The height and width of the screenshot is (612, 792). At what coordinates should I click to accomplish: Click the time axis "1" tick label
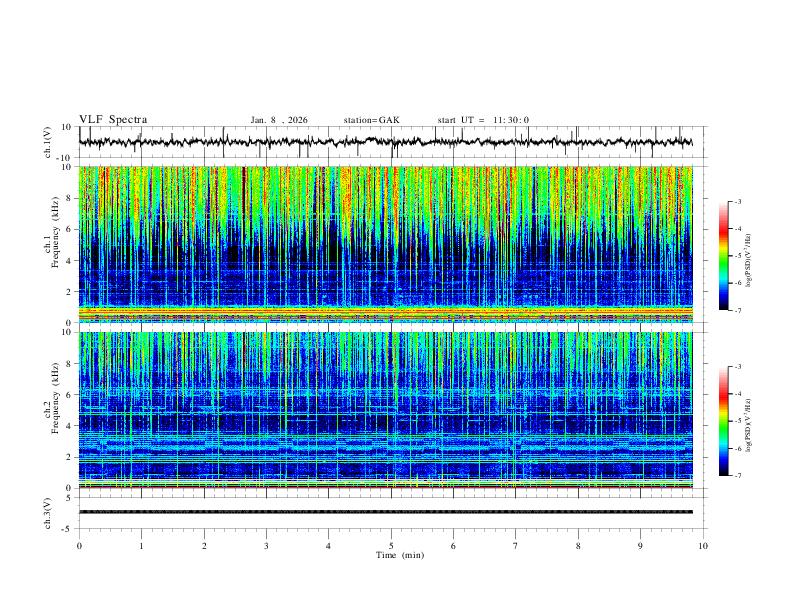tap(141, 546)
